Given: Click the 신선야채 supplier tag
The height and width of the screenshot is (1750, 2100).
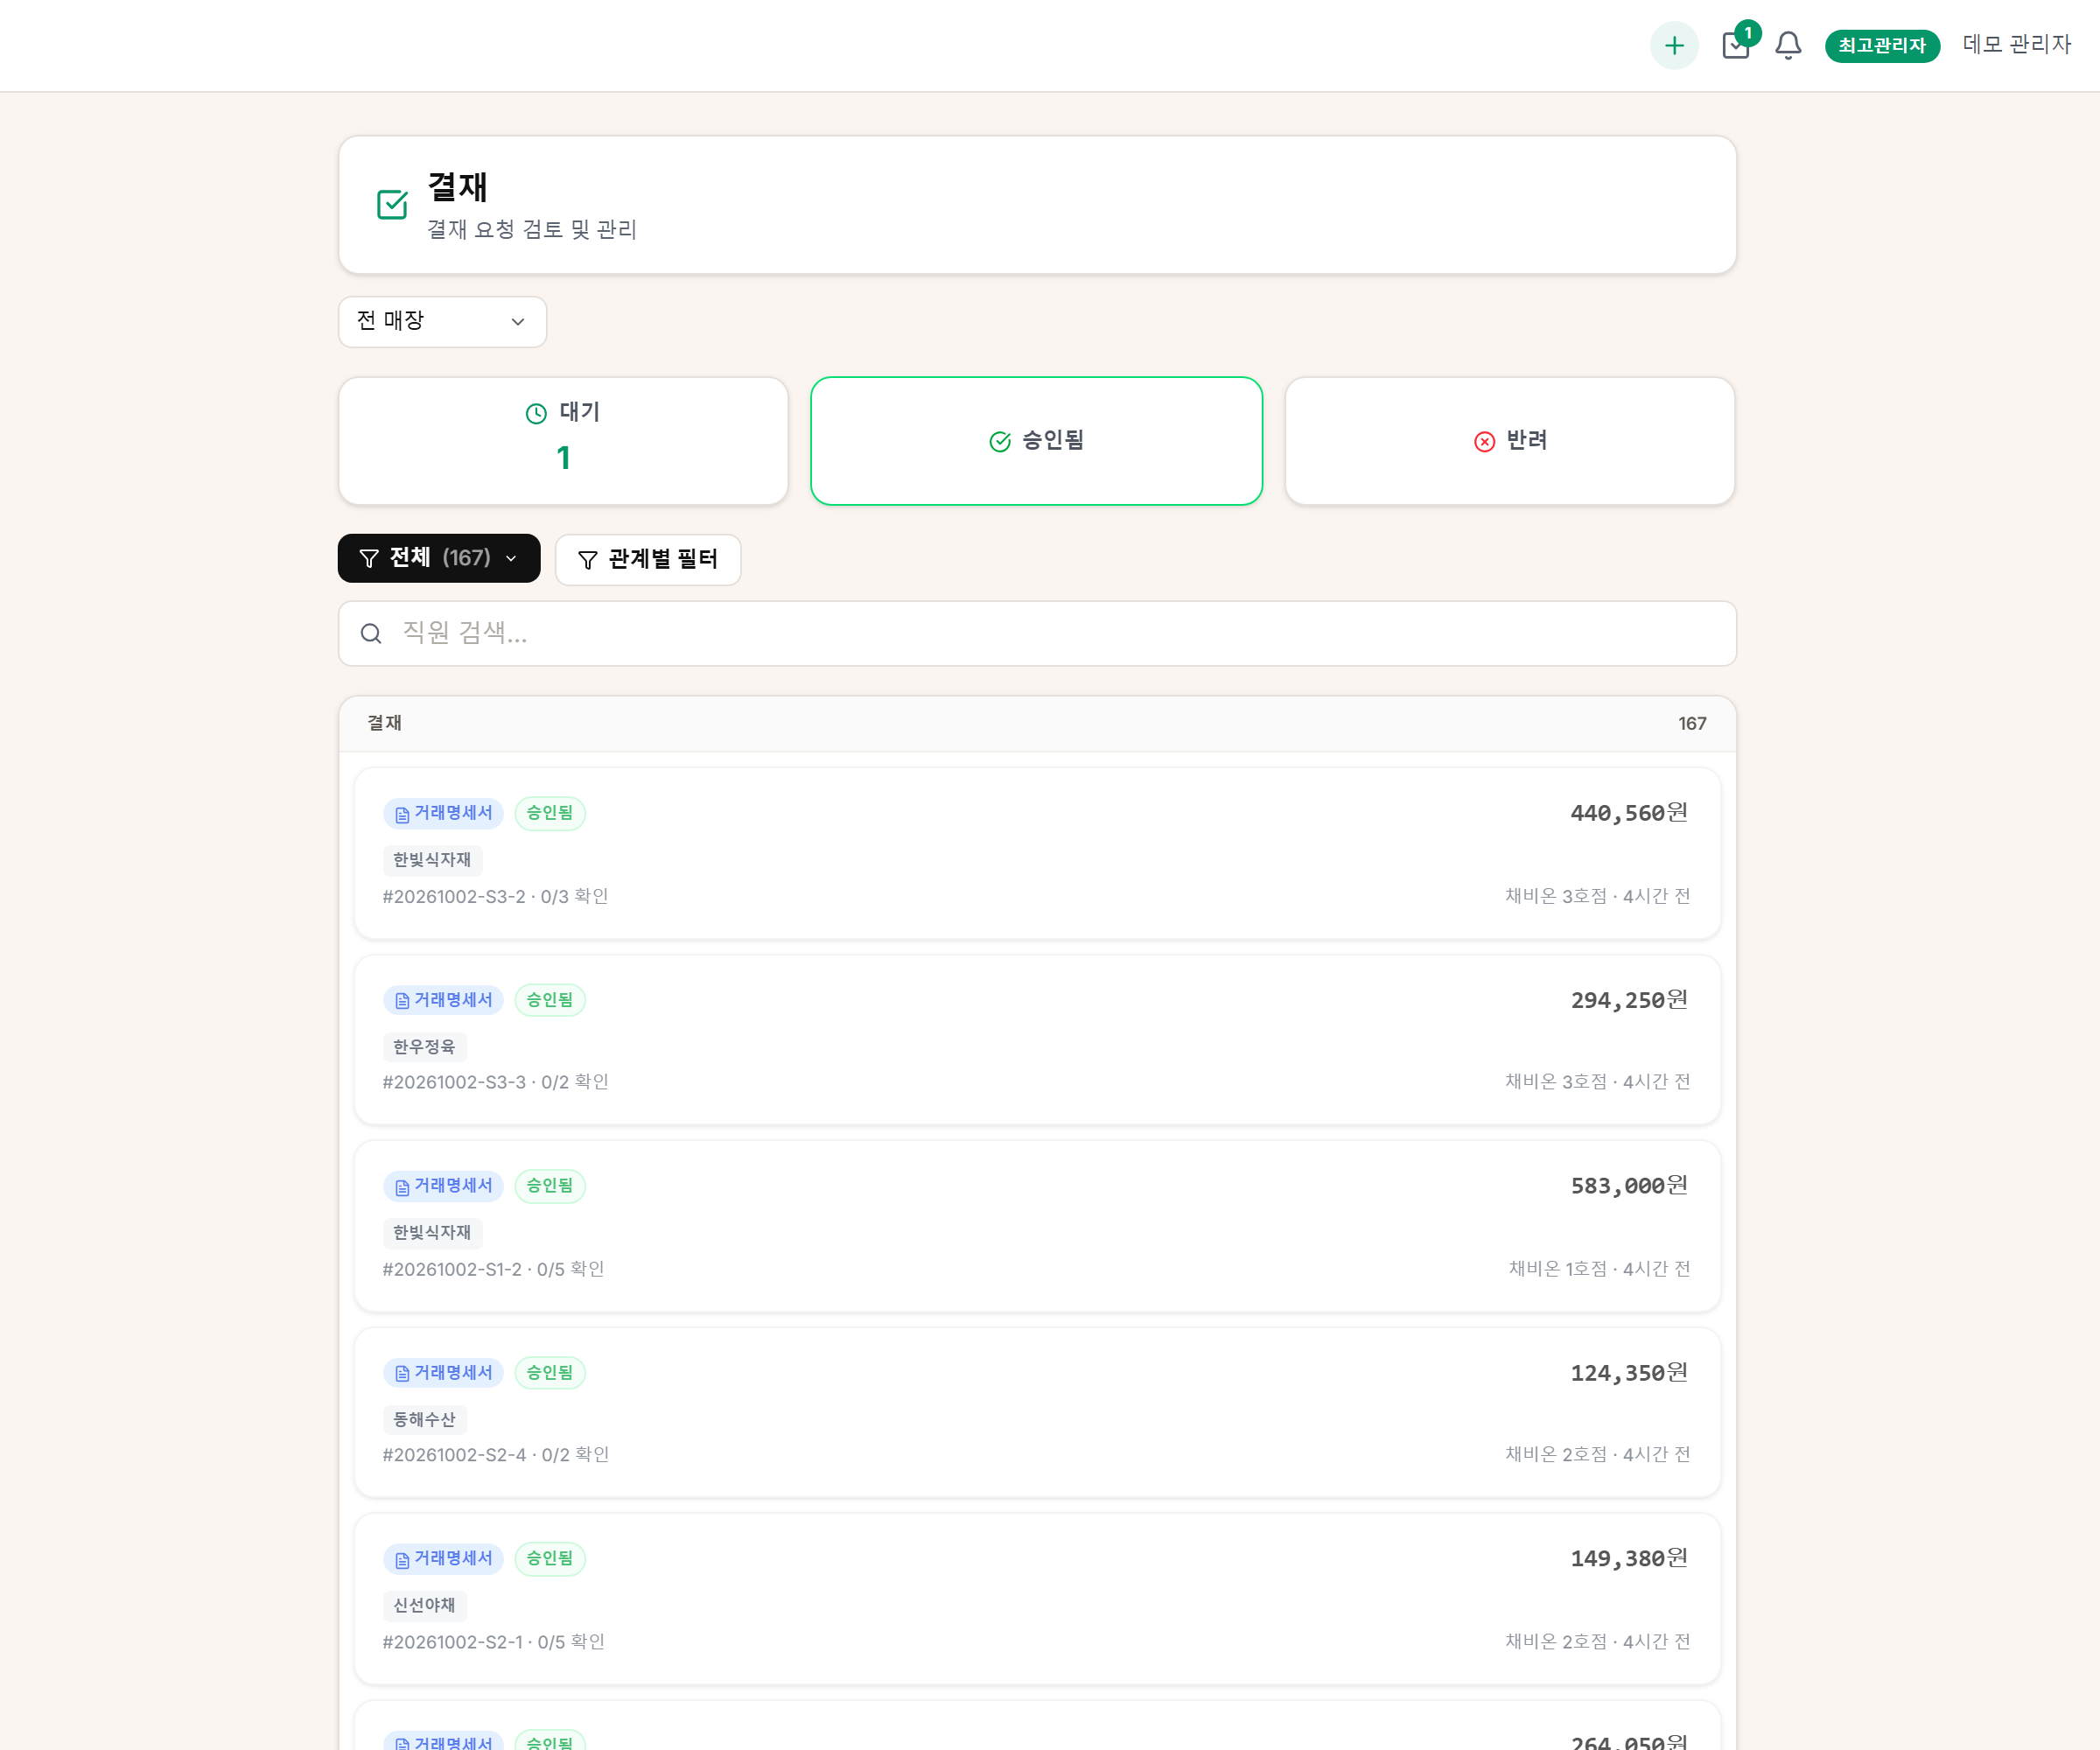Looking at the screenshot, I should (x=424, y=1605).
